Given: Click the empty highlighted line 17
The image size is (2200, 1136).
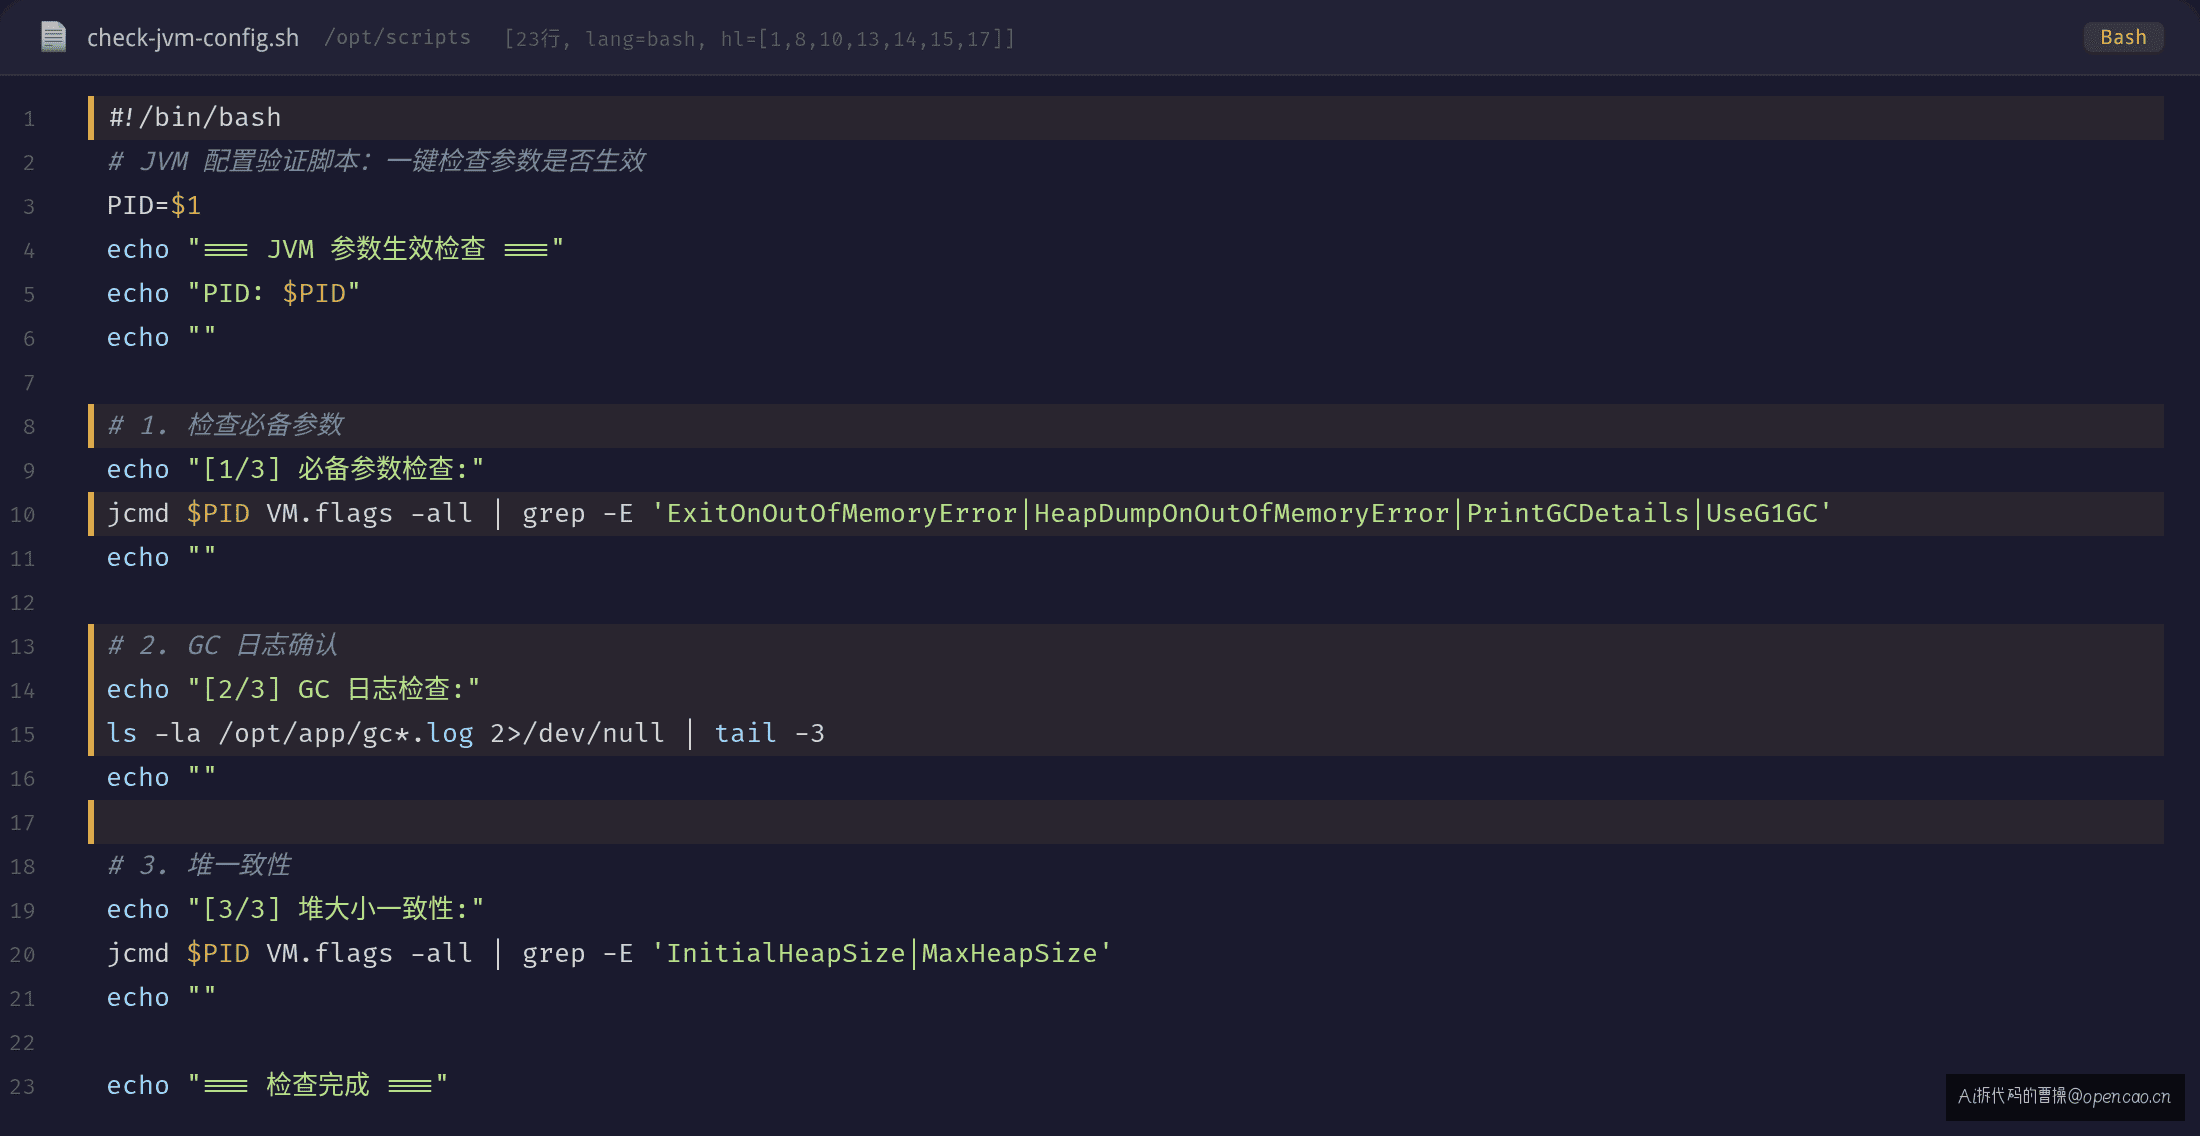Looking at the screenshot, I should coord(1126,822).
